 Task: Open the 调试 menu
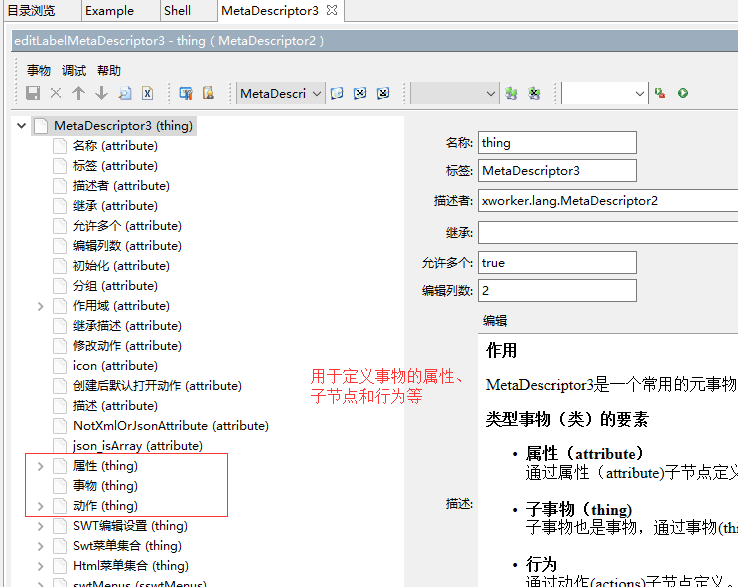click(74, 71)
